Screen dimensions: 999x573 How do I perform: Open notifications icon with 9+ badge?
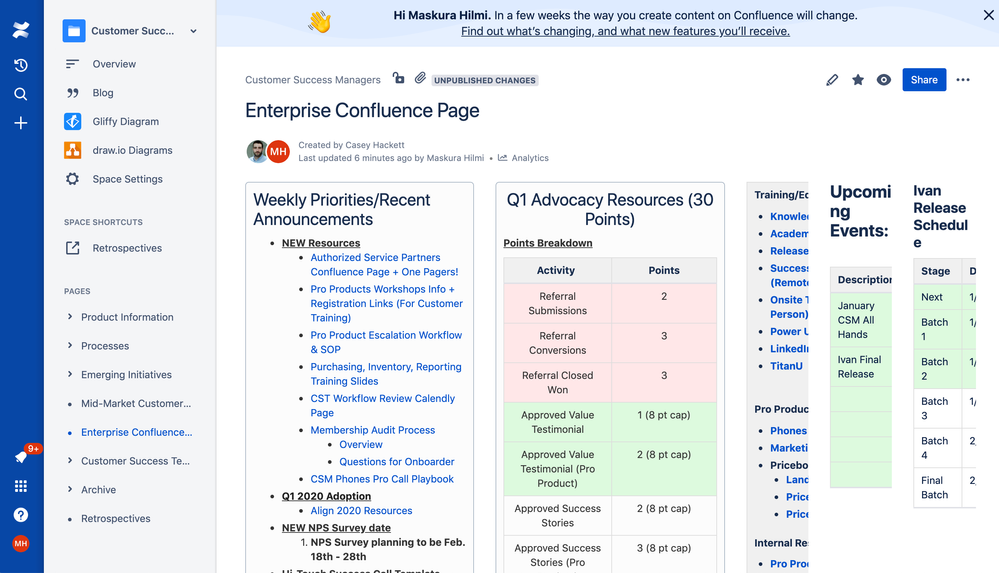tap(22, 456)
